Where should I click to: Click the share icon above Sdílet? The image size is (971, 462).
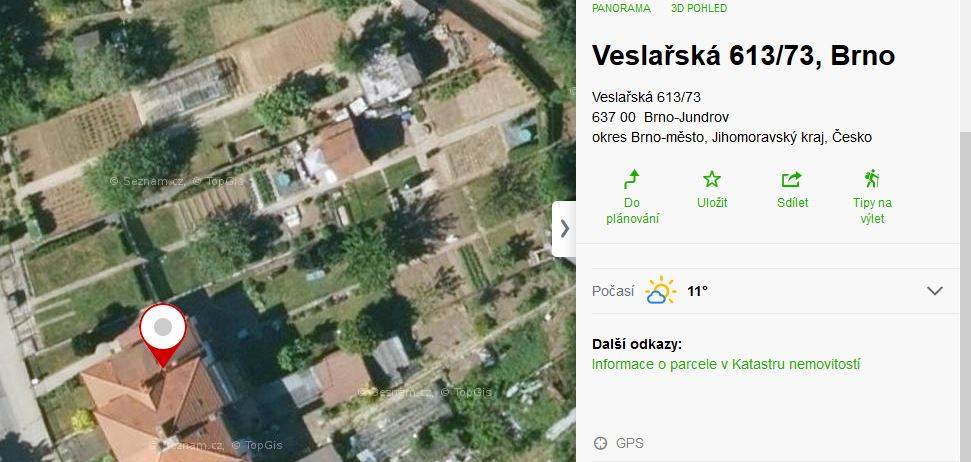(791, 180)
